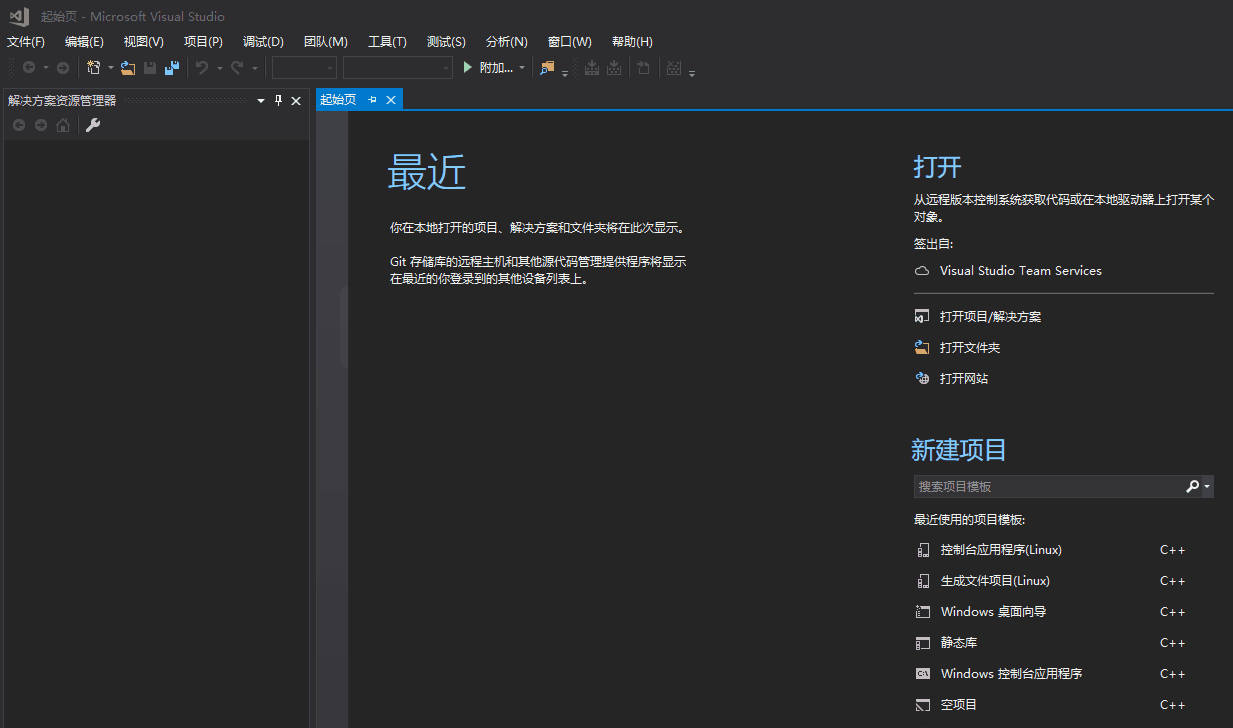Click Solution Explorer forward arrow icon

pos(41,125)
